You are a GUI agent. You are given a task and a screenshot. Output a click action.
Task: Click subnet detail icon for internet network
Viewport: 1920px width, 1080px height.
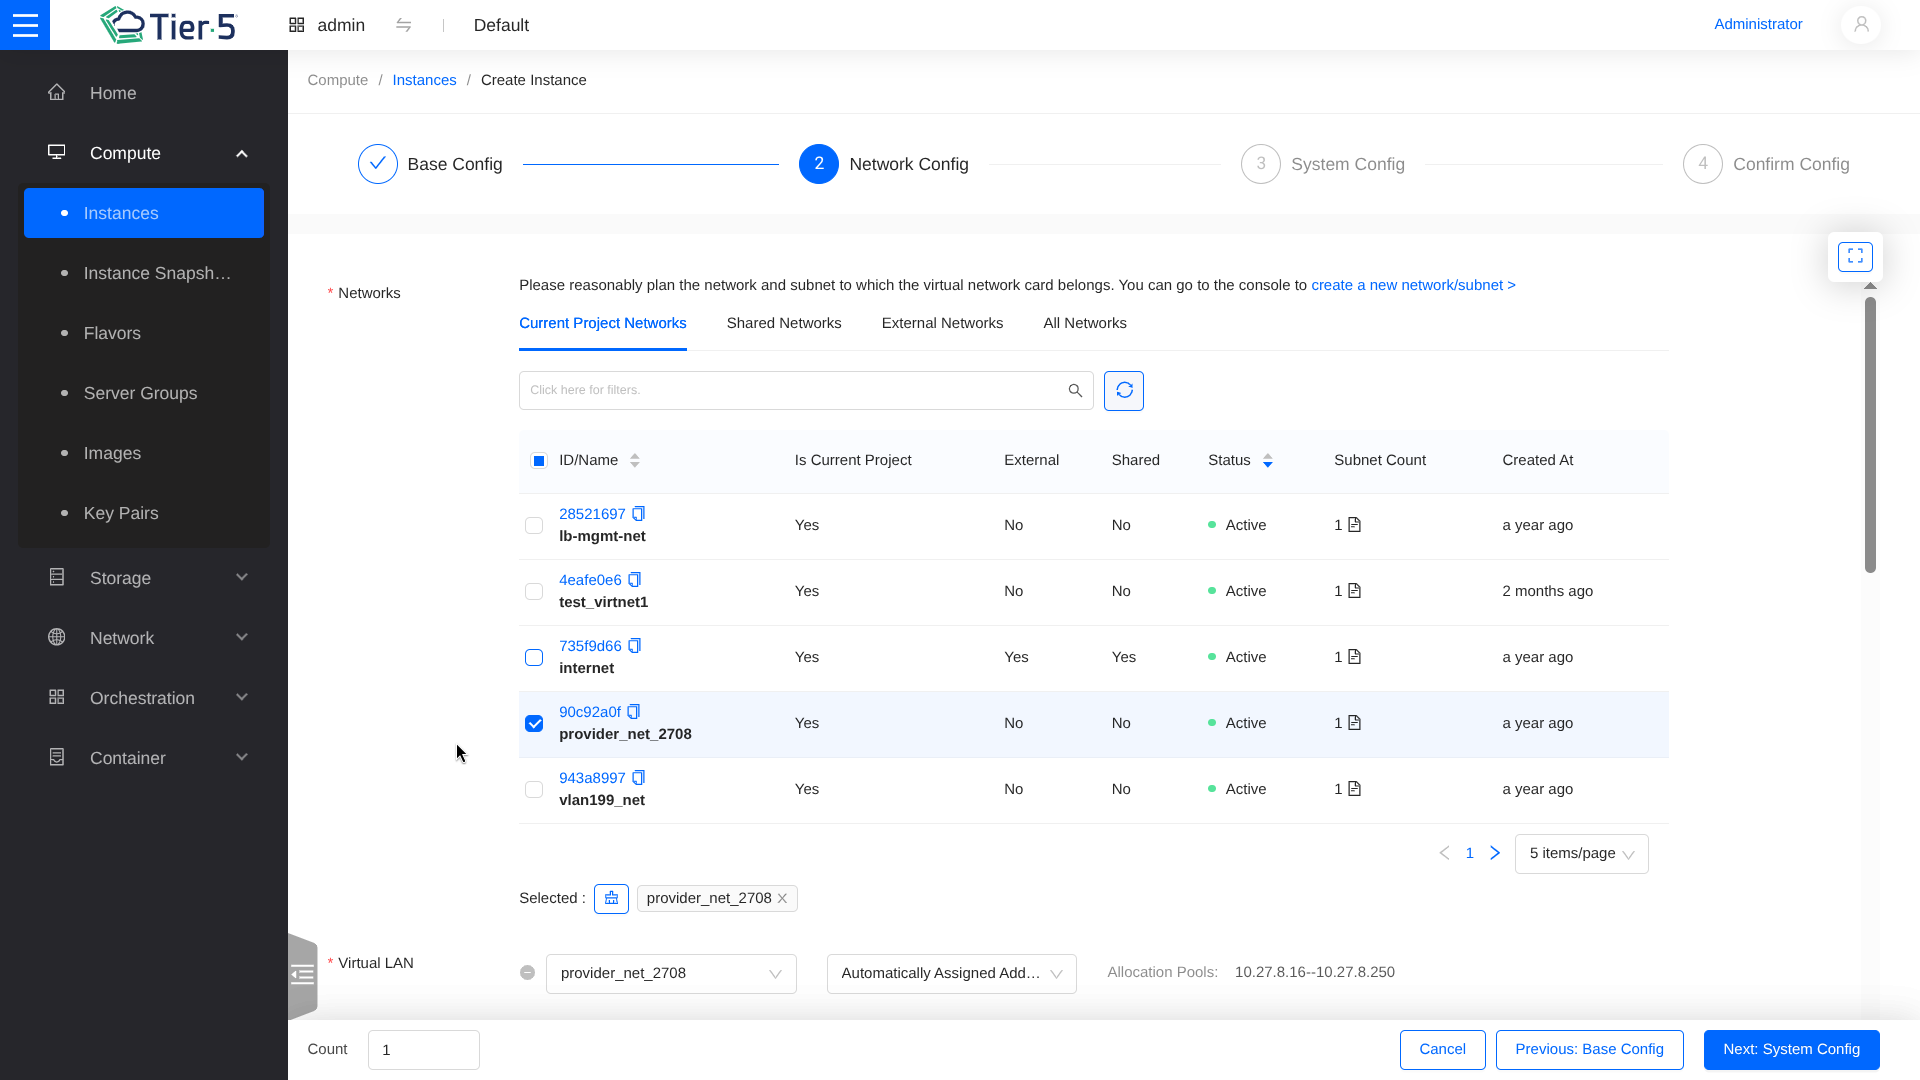tap(1354, 657)
